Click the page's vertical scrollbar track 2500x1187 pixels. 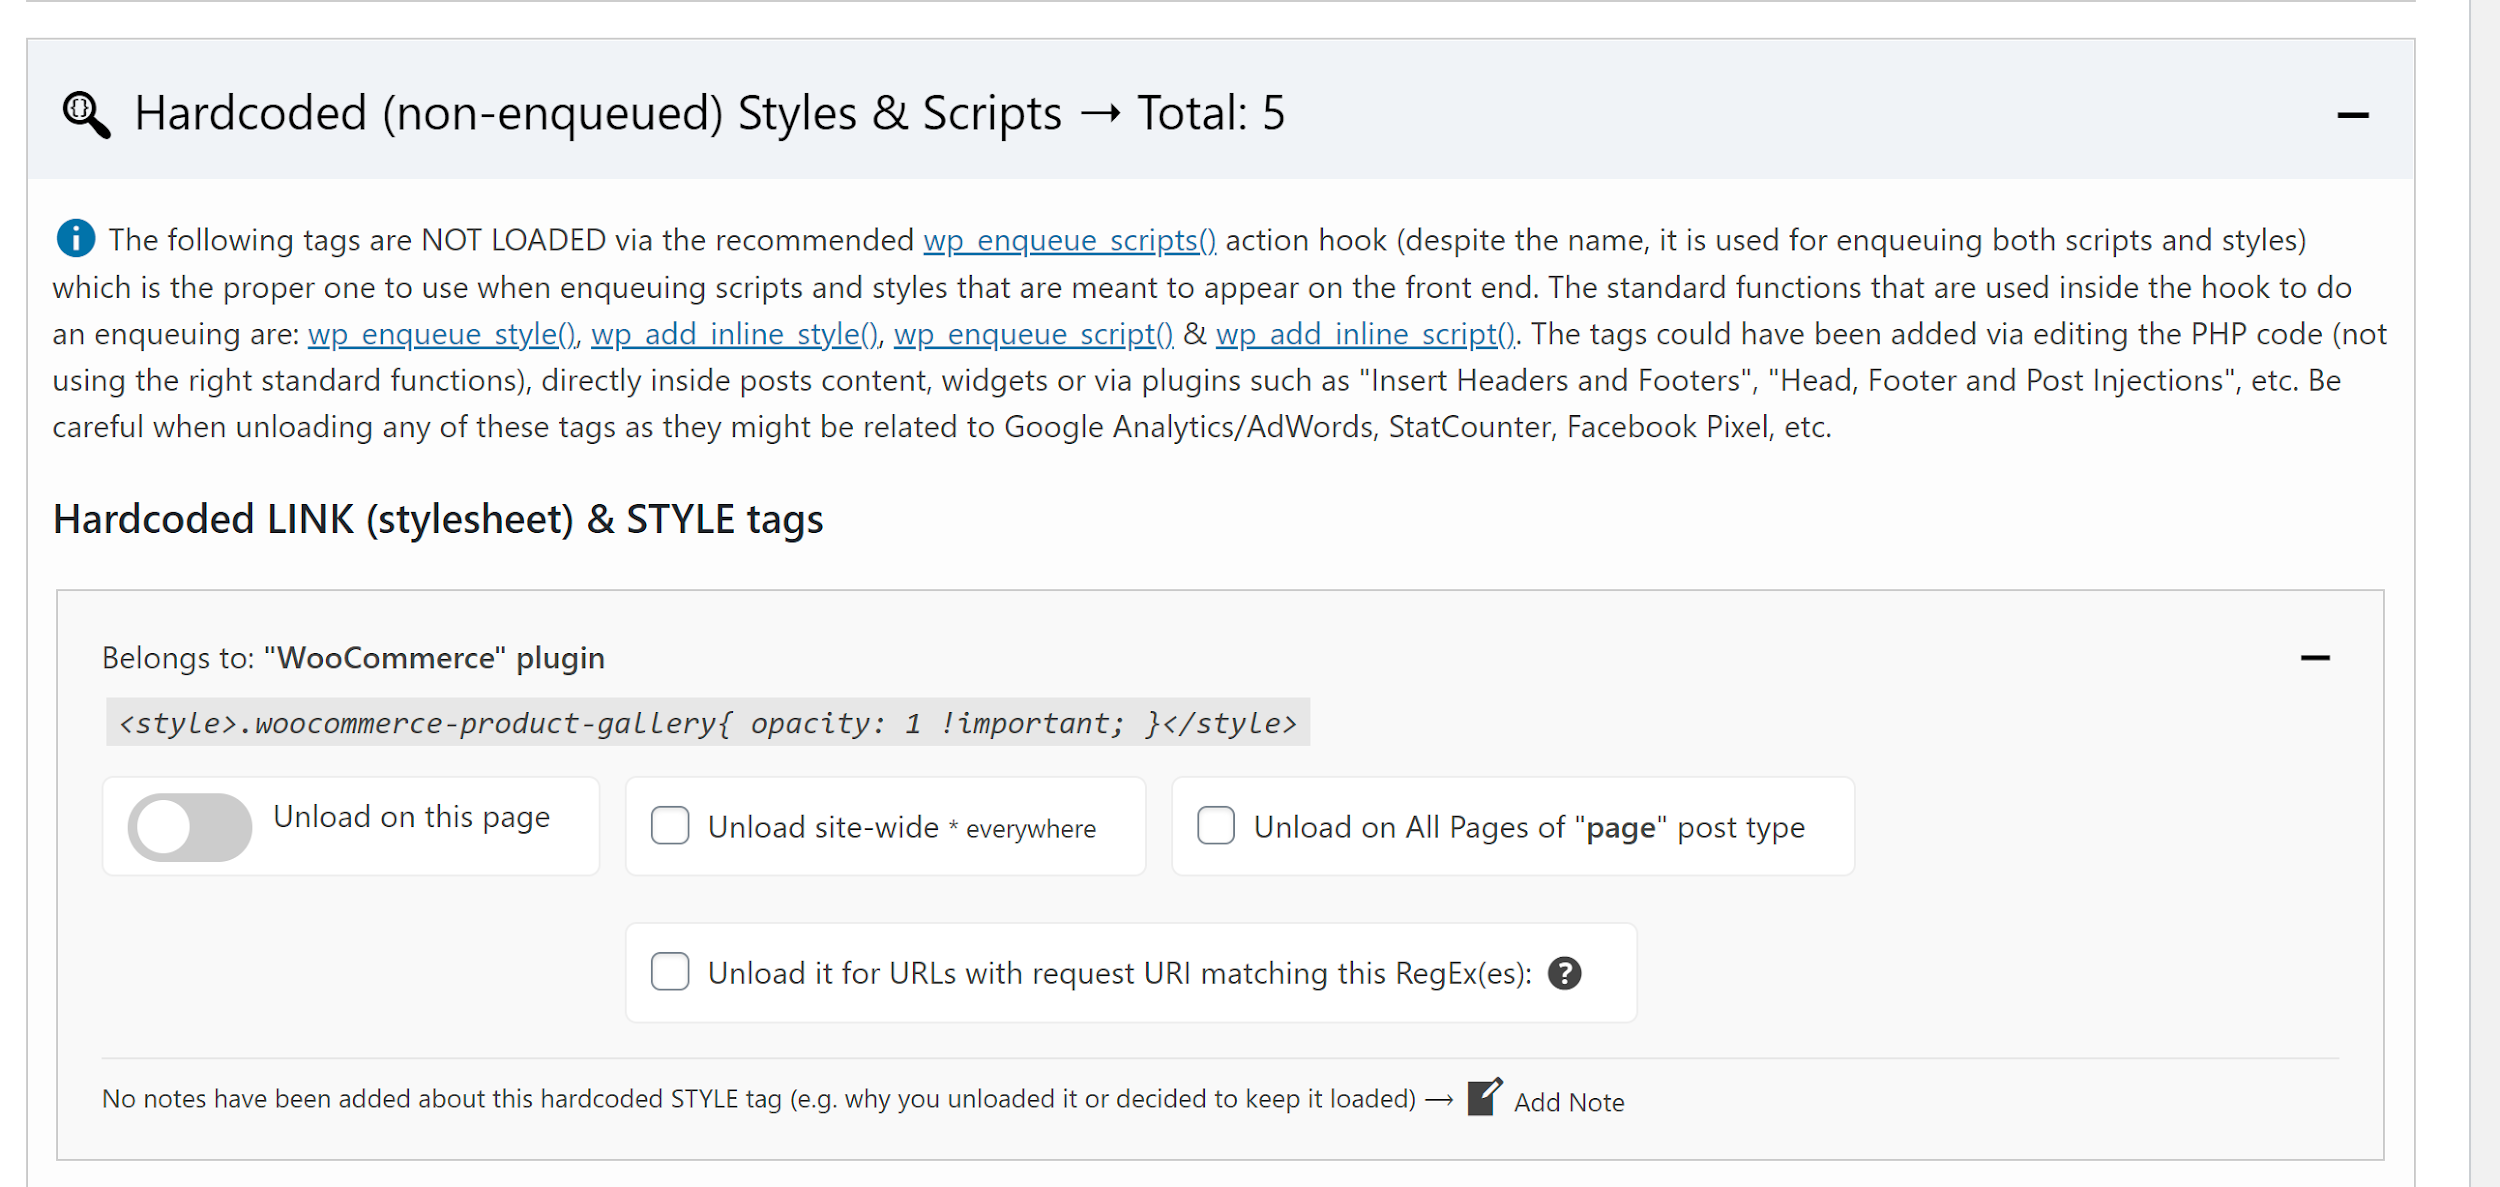click(2484, 600)
